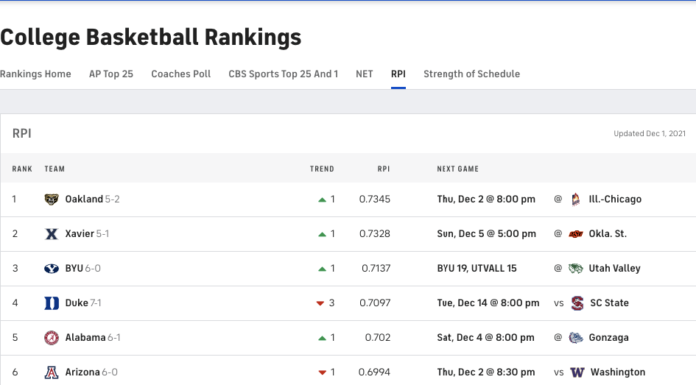Viewport: 696px width, 385px height.
Task: Click the Oakland team logo
Action: click(x=51, y=199)
